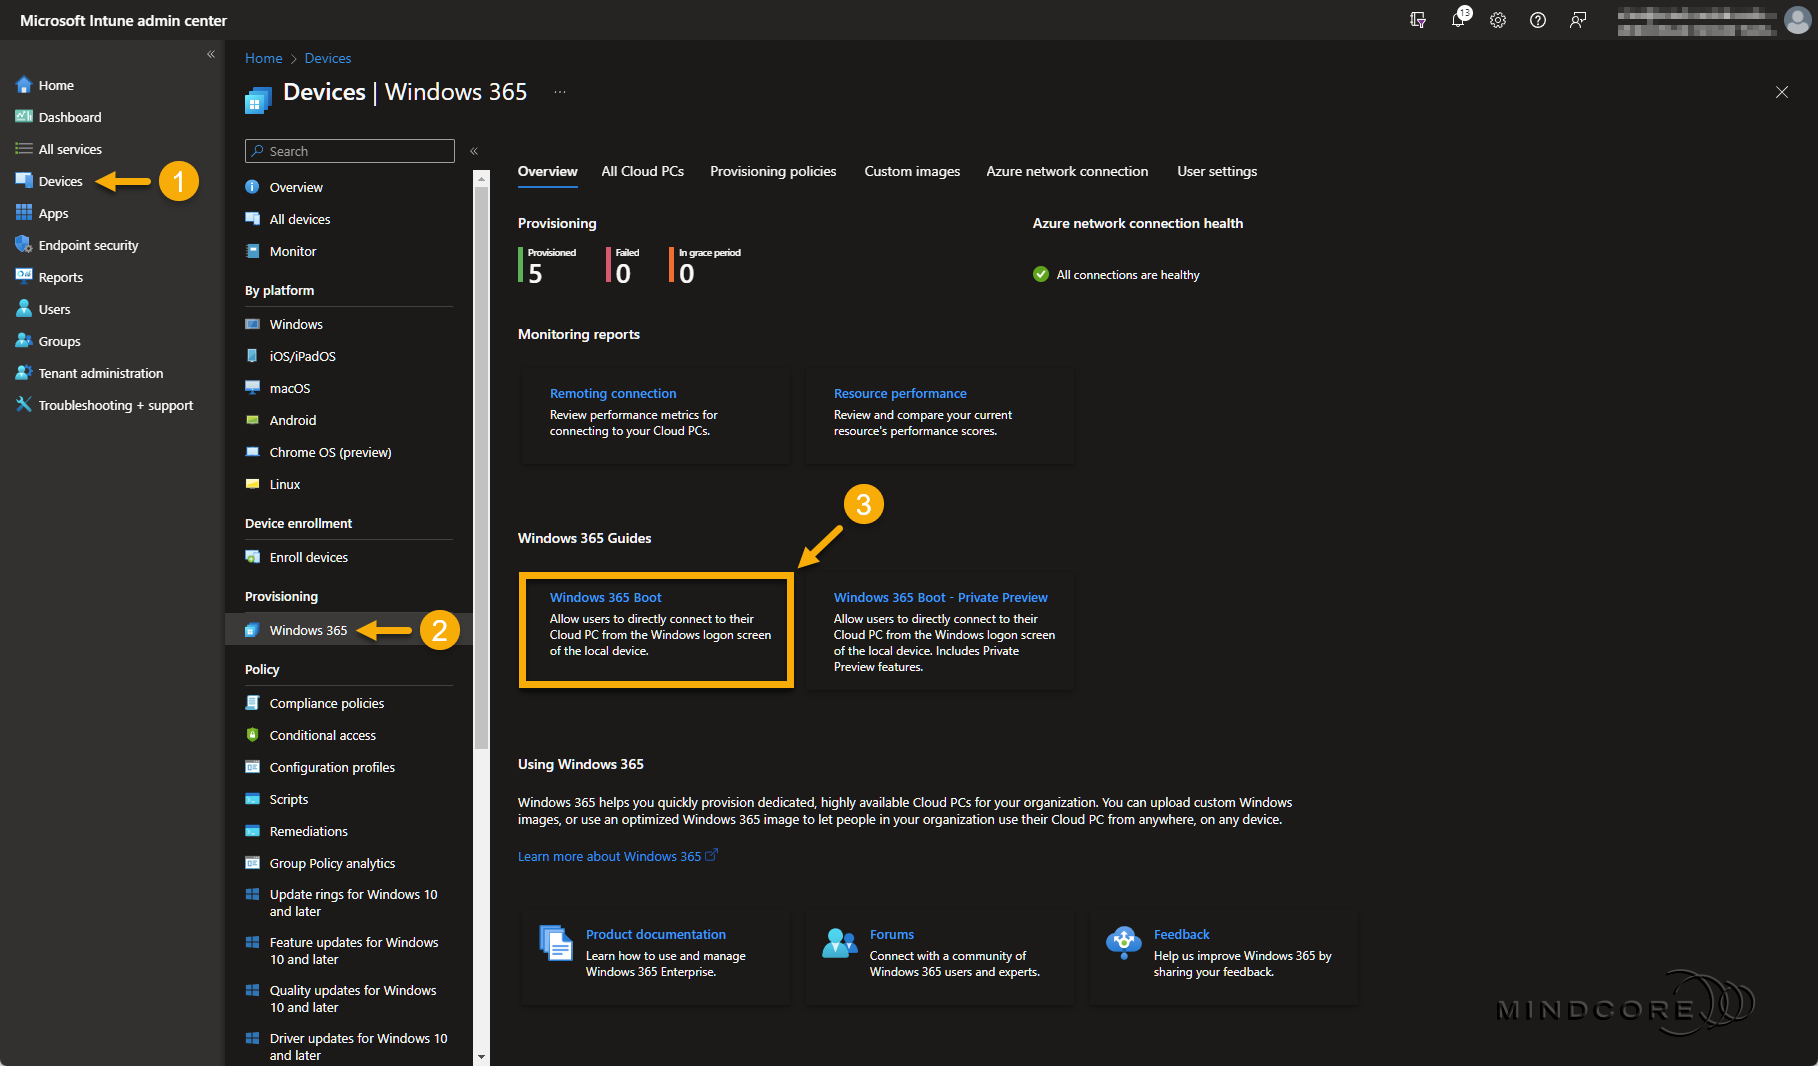Click Learn more about Windows 365 link

(x=610, y=856)
